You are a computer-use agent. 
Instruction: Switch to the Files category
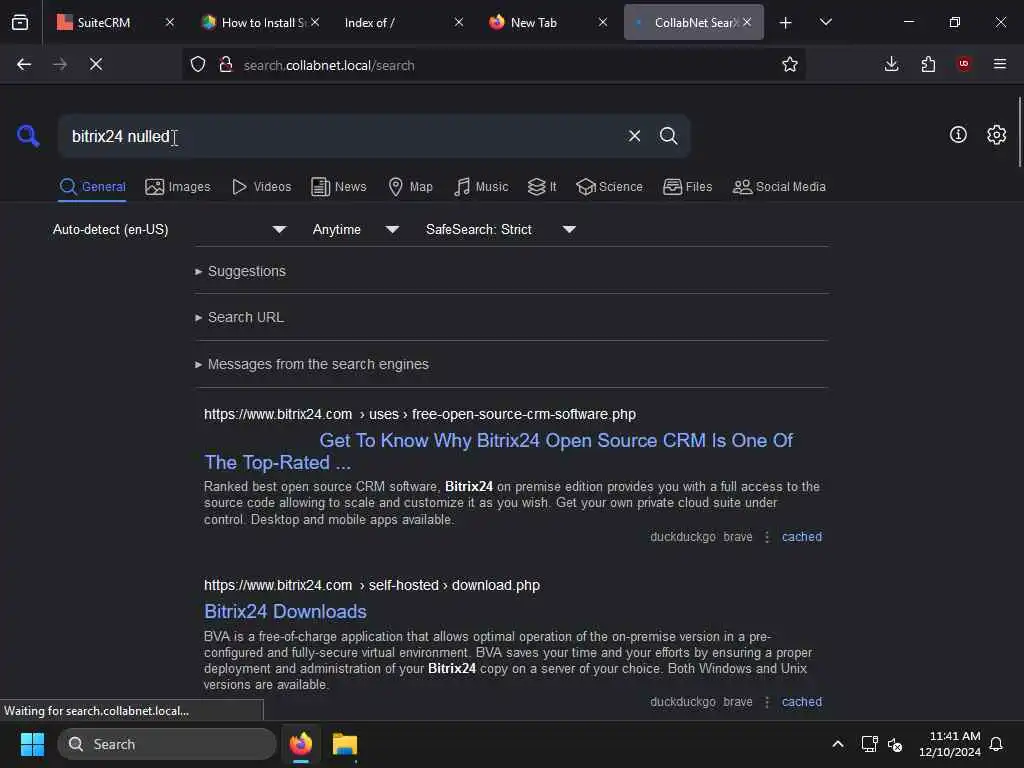point(687,187)
